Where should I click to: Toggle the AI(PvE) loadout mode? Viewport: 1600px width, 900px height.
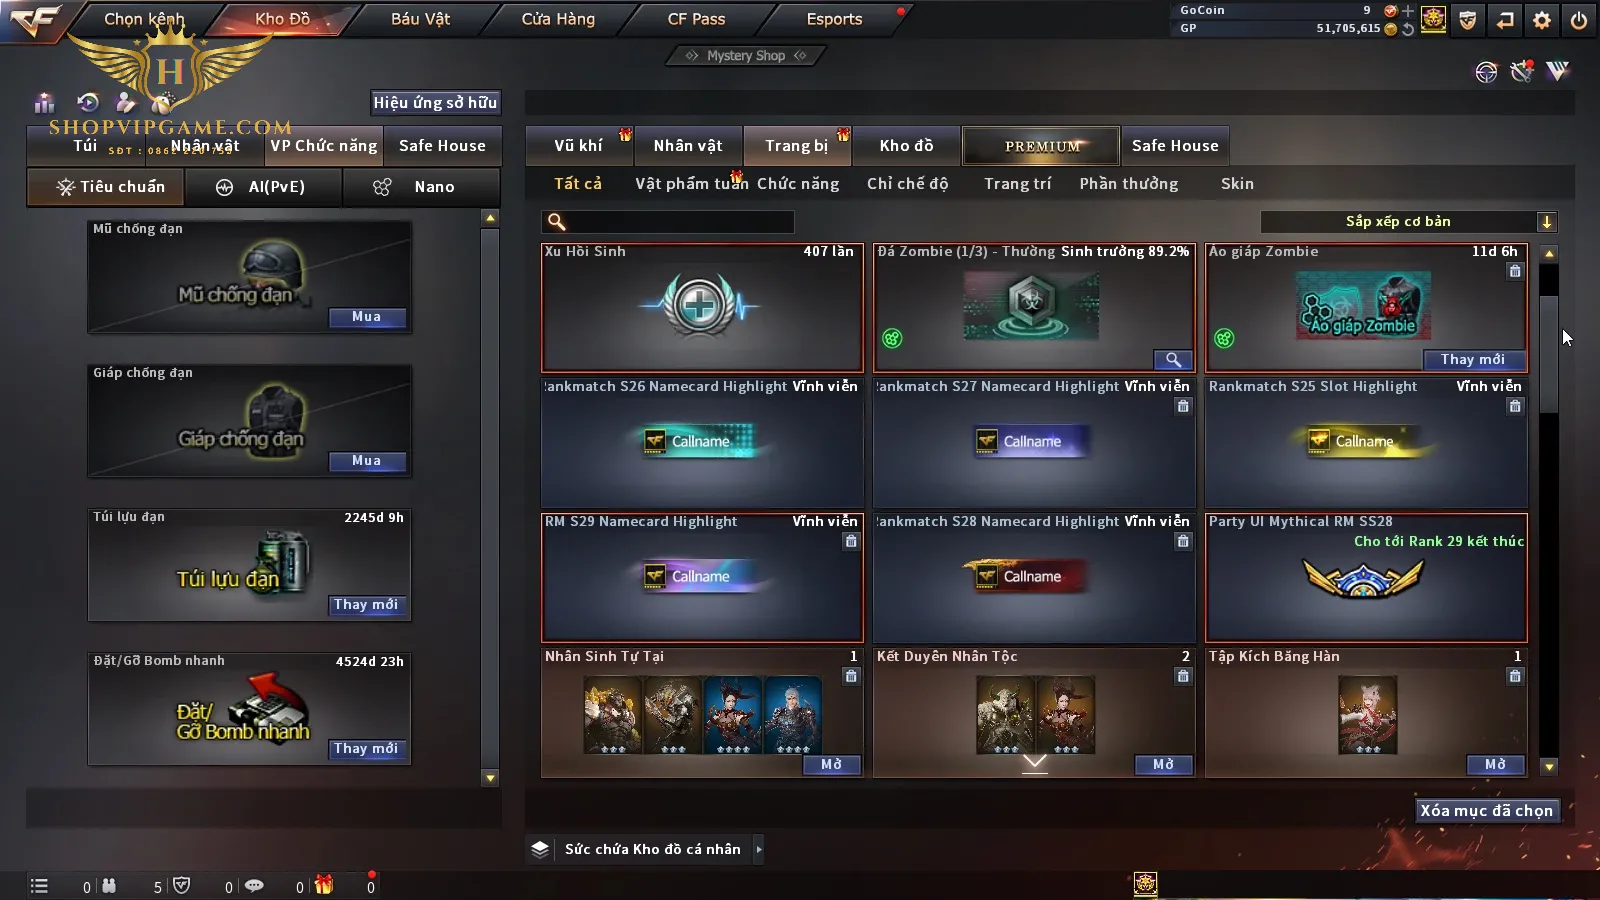(263, 187)
